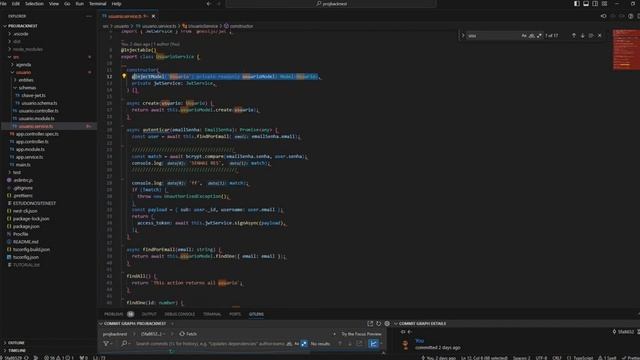Refresh the commit graph
The width and height of the screenshot is (640, 360).
[379, 324]
